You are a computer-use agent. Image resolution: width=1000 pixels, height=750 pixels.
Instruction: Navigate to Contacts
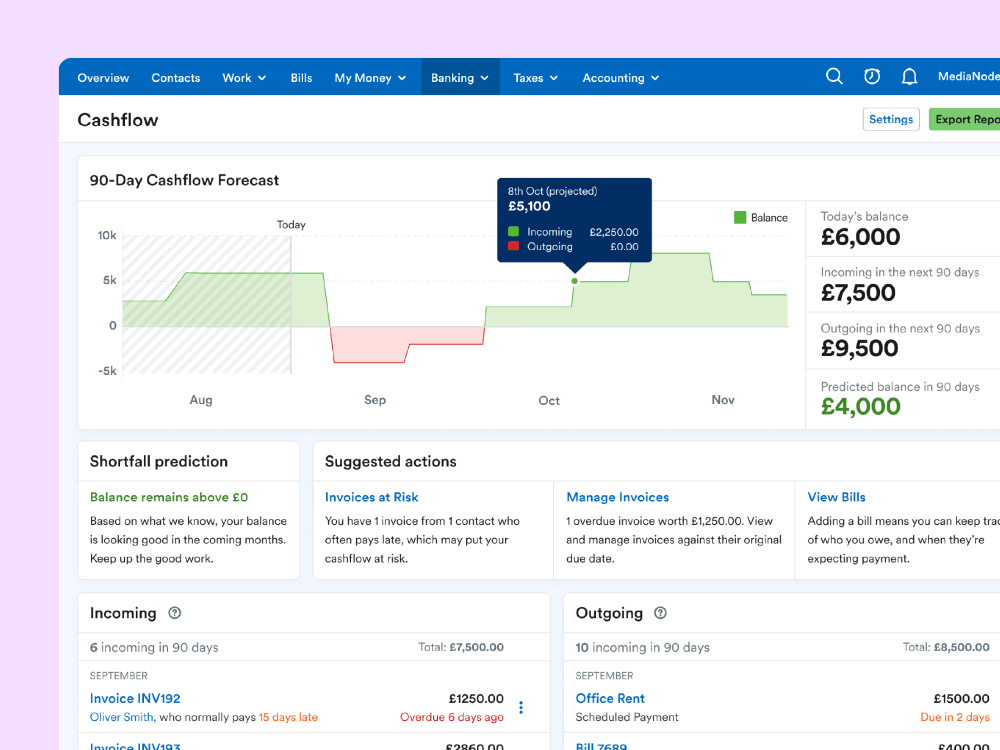coord(176,77)
